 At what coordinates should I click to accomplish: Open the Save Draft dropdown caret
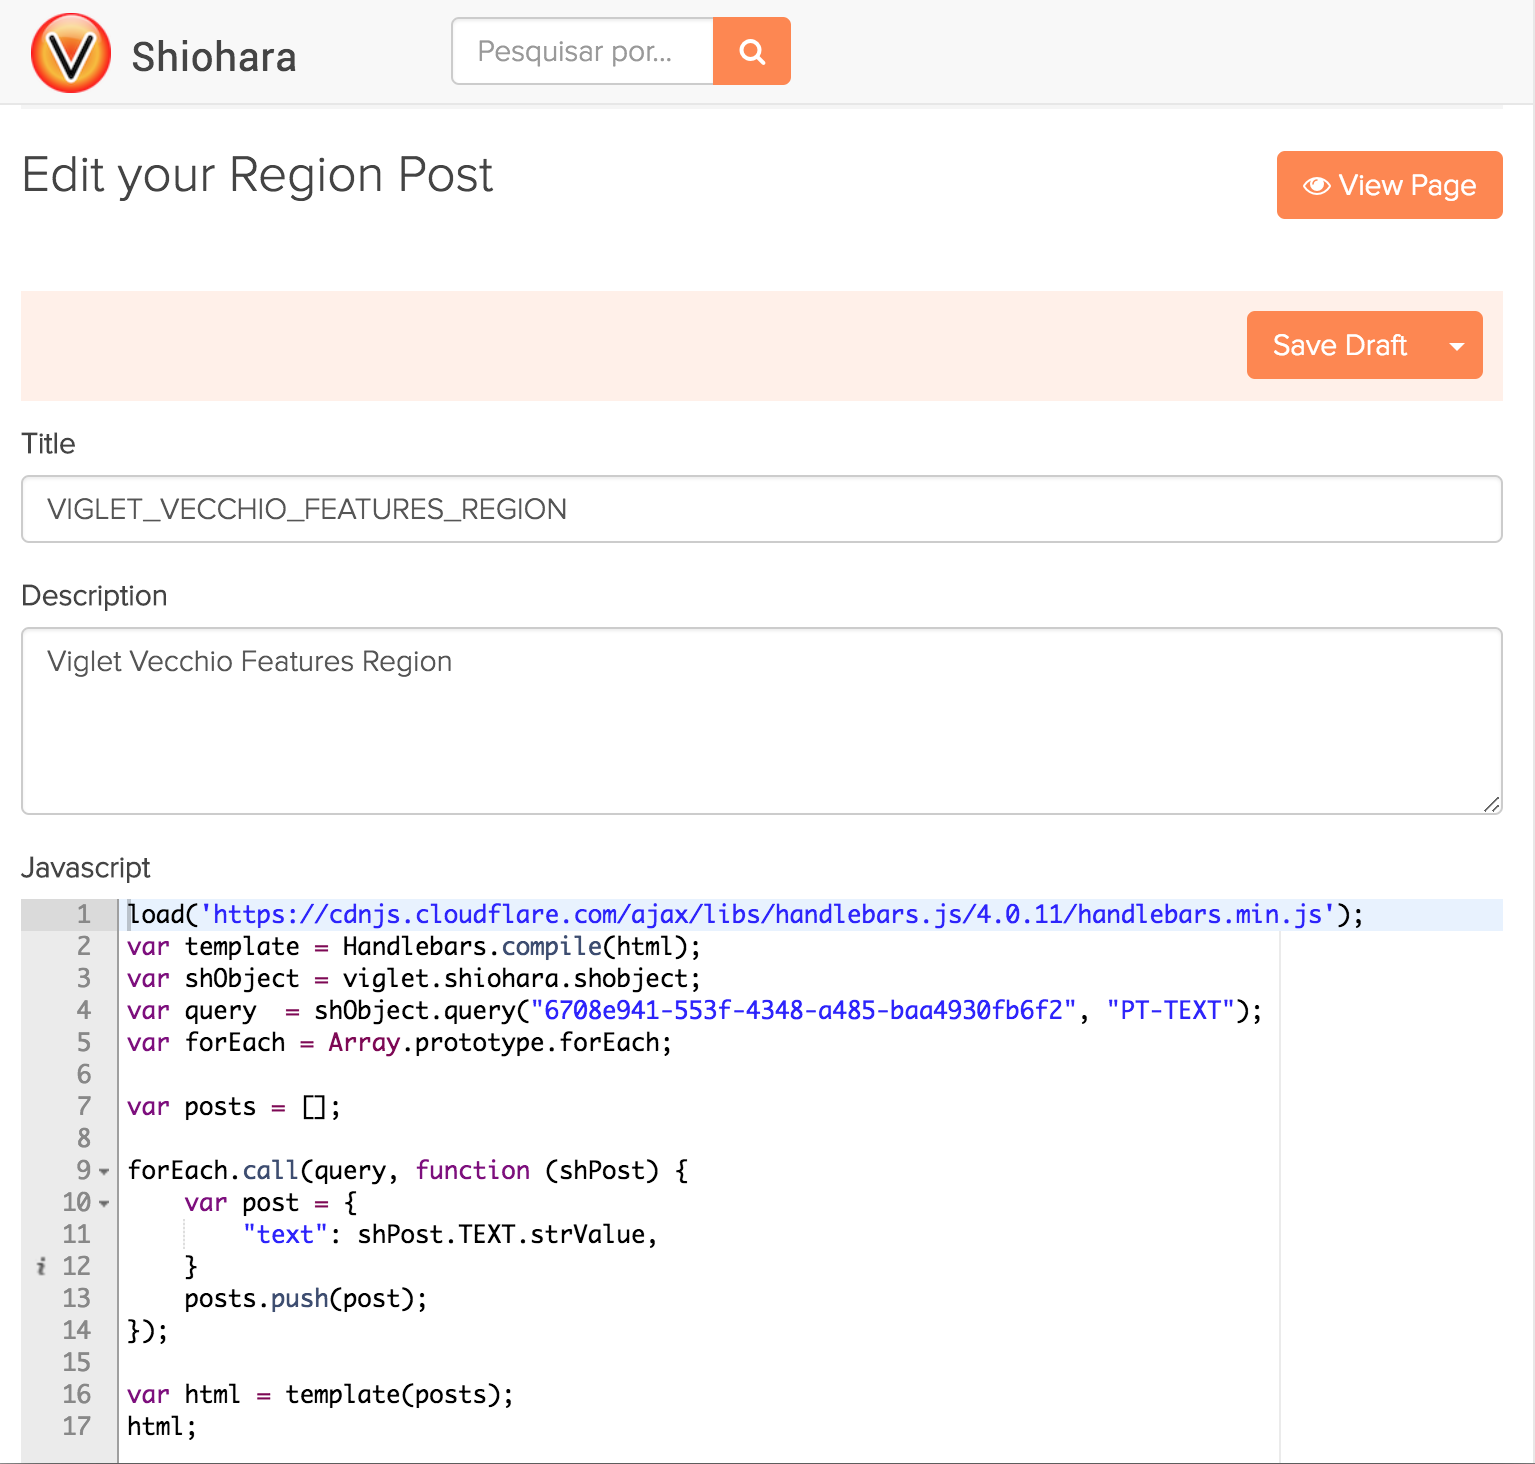[x=1457, y=346]
